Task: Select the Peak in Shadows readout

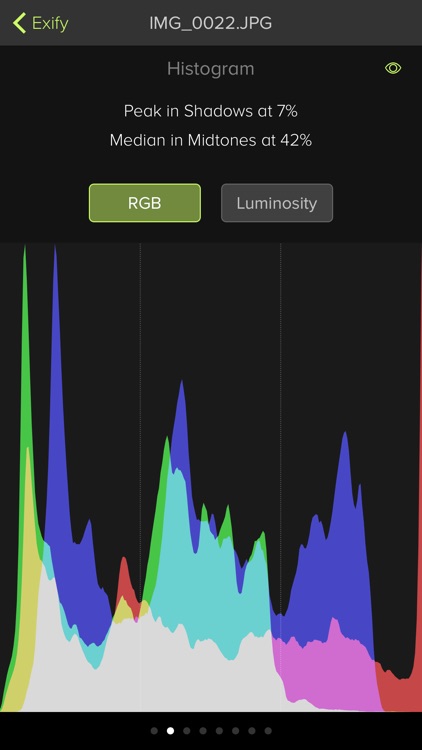Action: [x=211, y=111]
